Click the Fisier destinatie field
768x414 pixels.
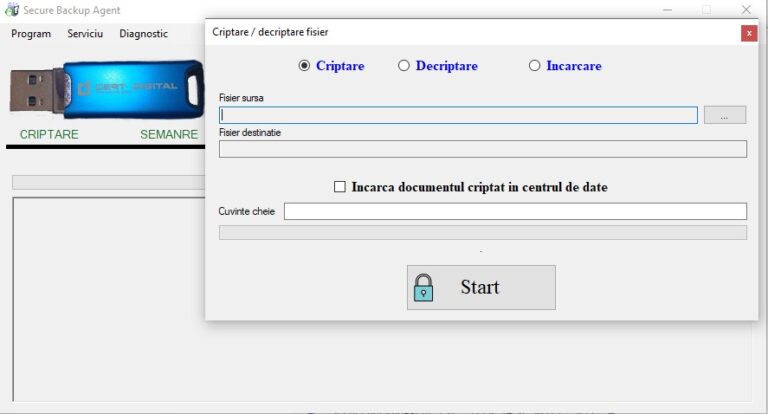coord(482,149)
